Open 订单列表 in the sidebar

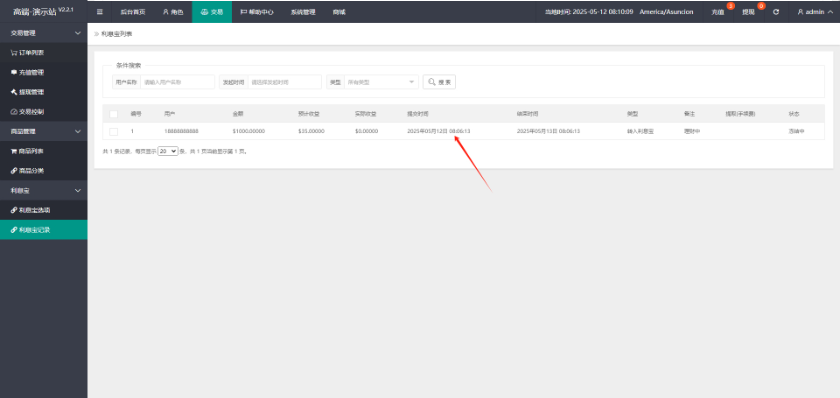pos(43,52)
